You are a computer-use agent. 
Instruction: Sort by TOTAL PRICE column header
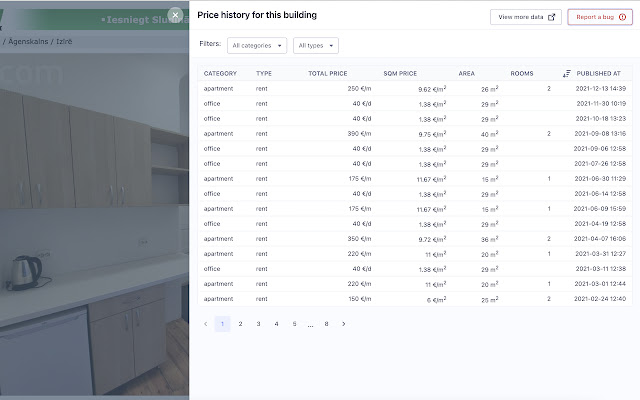[x=327, y=73]
